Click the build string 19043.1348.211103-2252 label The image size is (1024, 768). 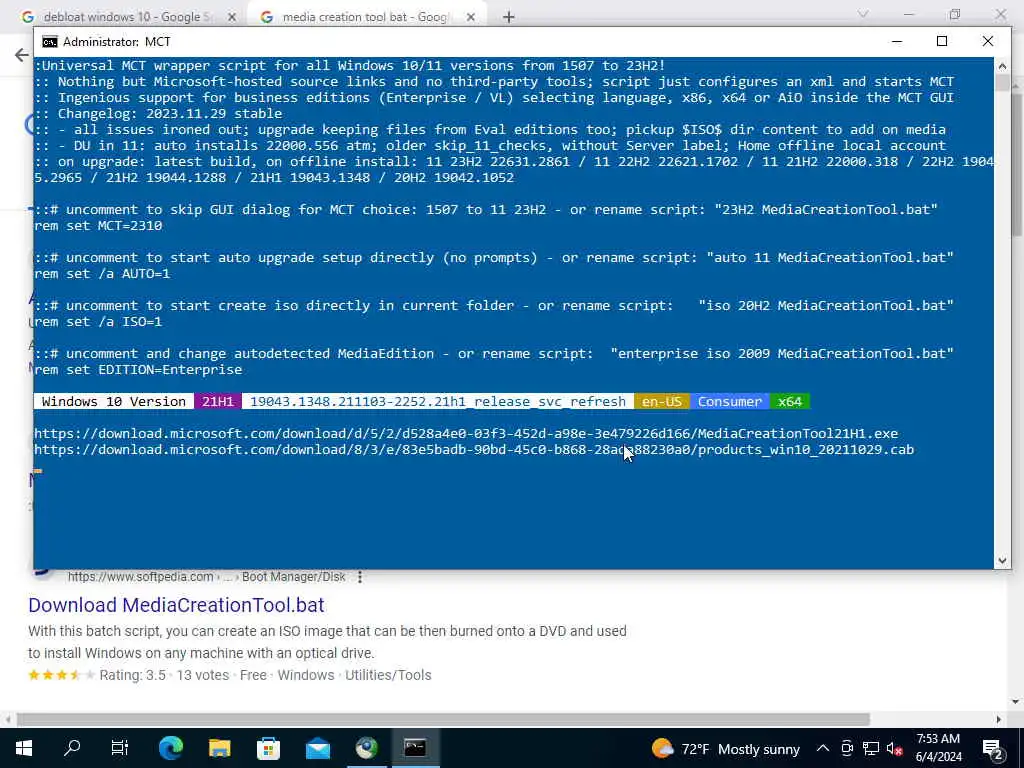(438, 402)
